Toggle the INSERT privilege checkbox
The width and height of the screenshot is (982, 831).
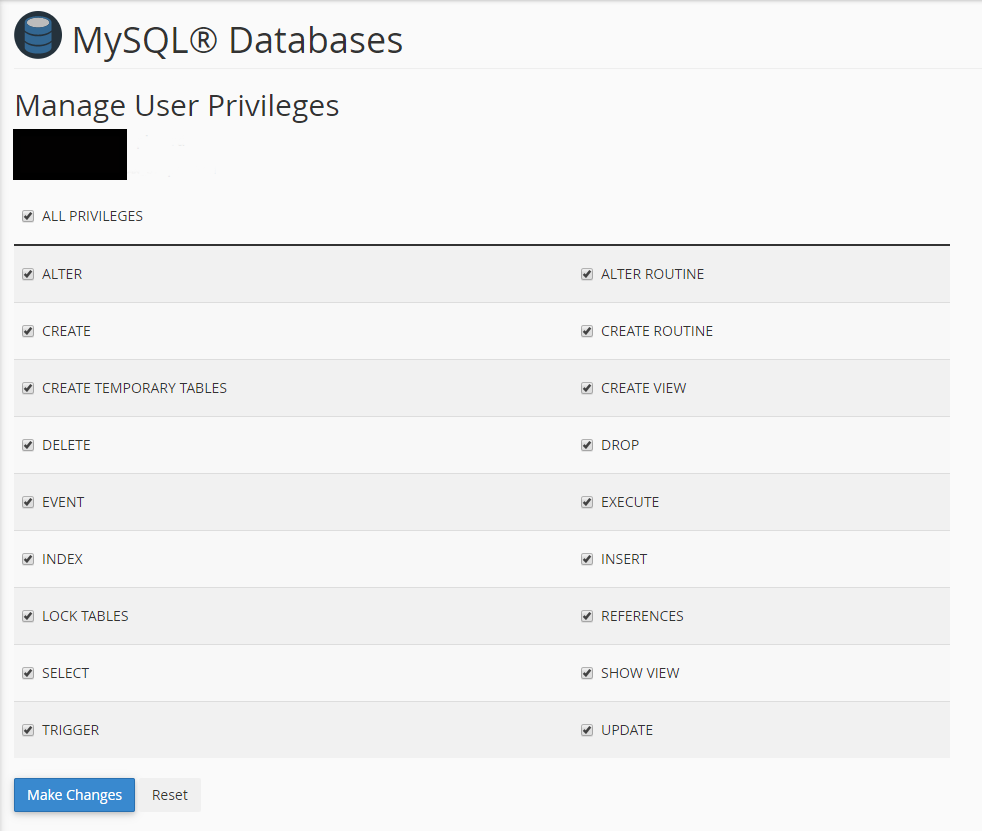(587, 559)
